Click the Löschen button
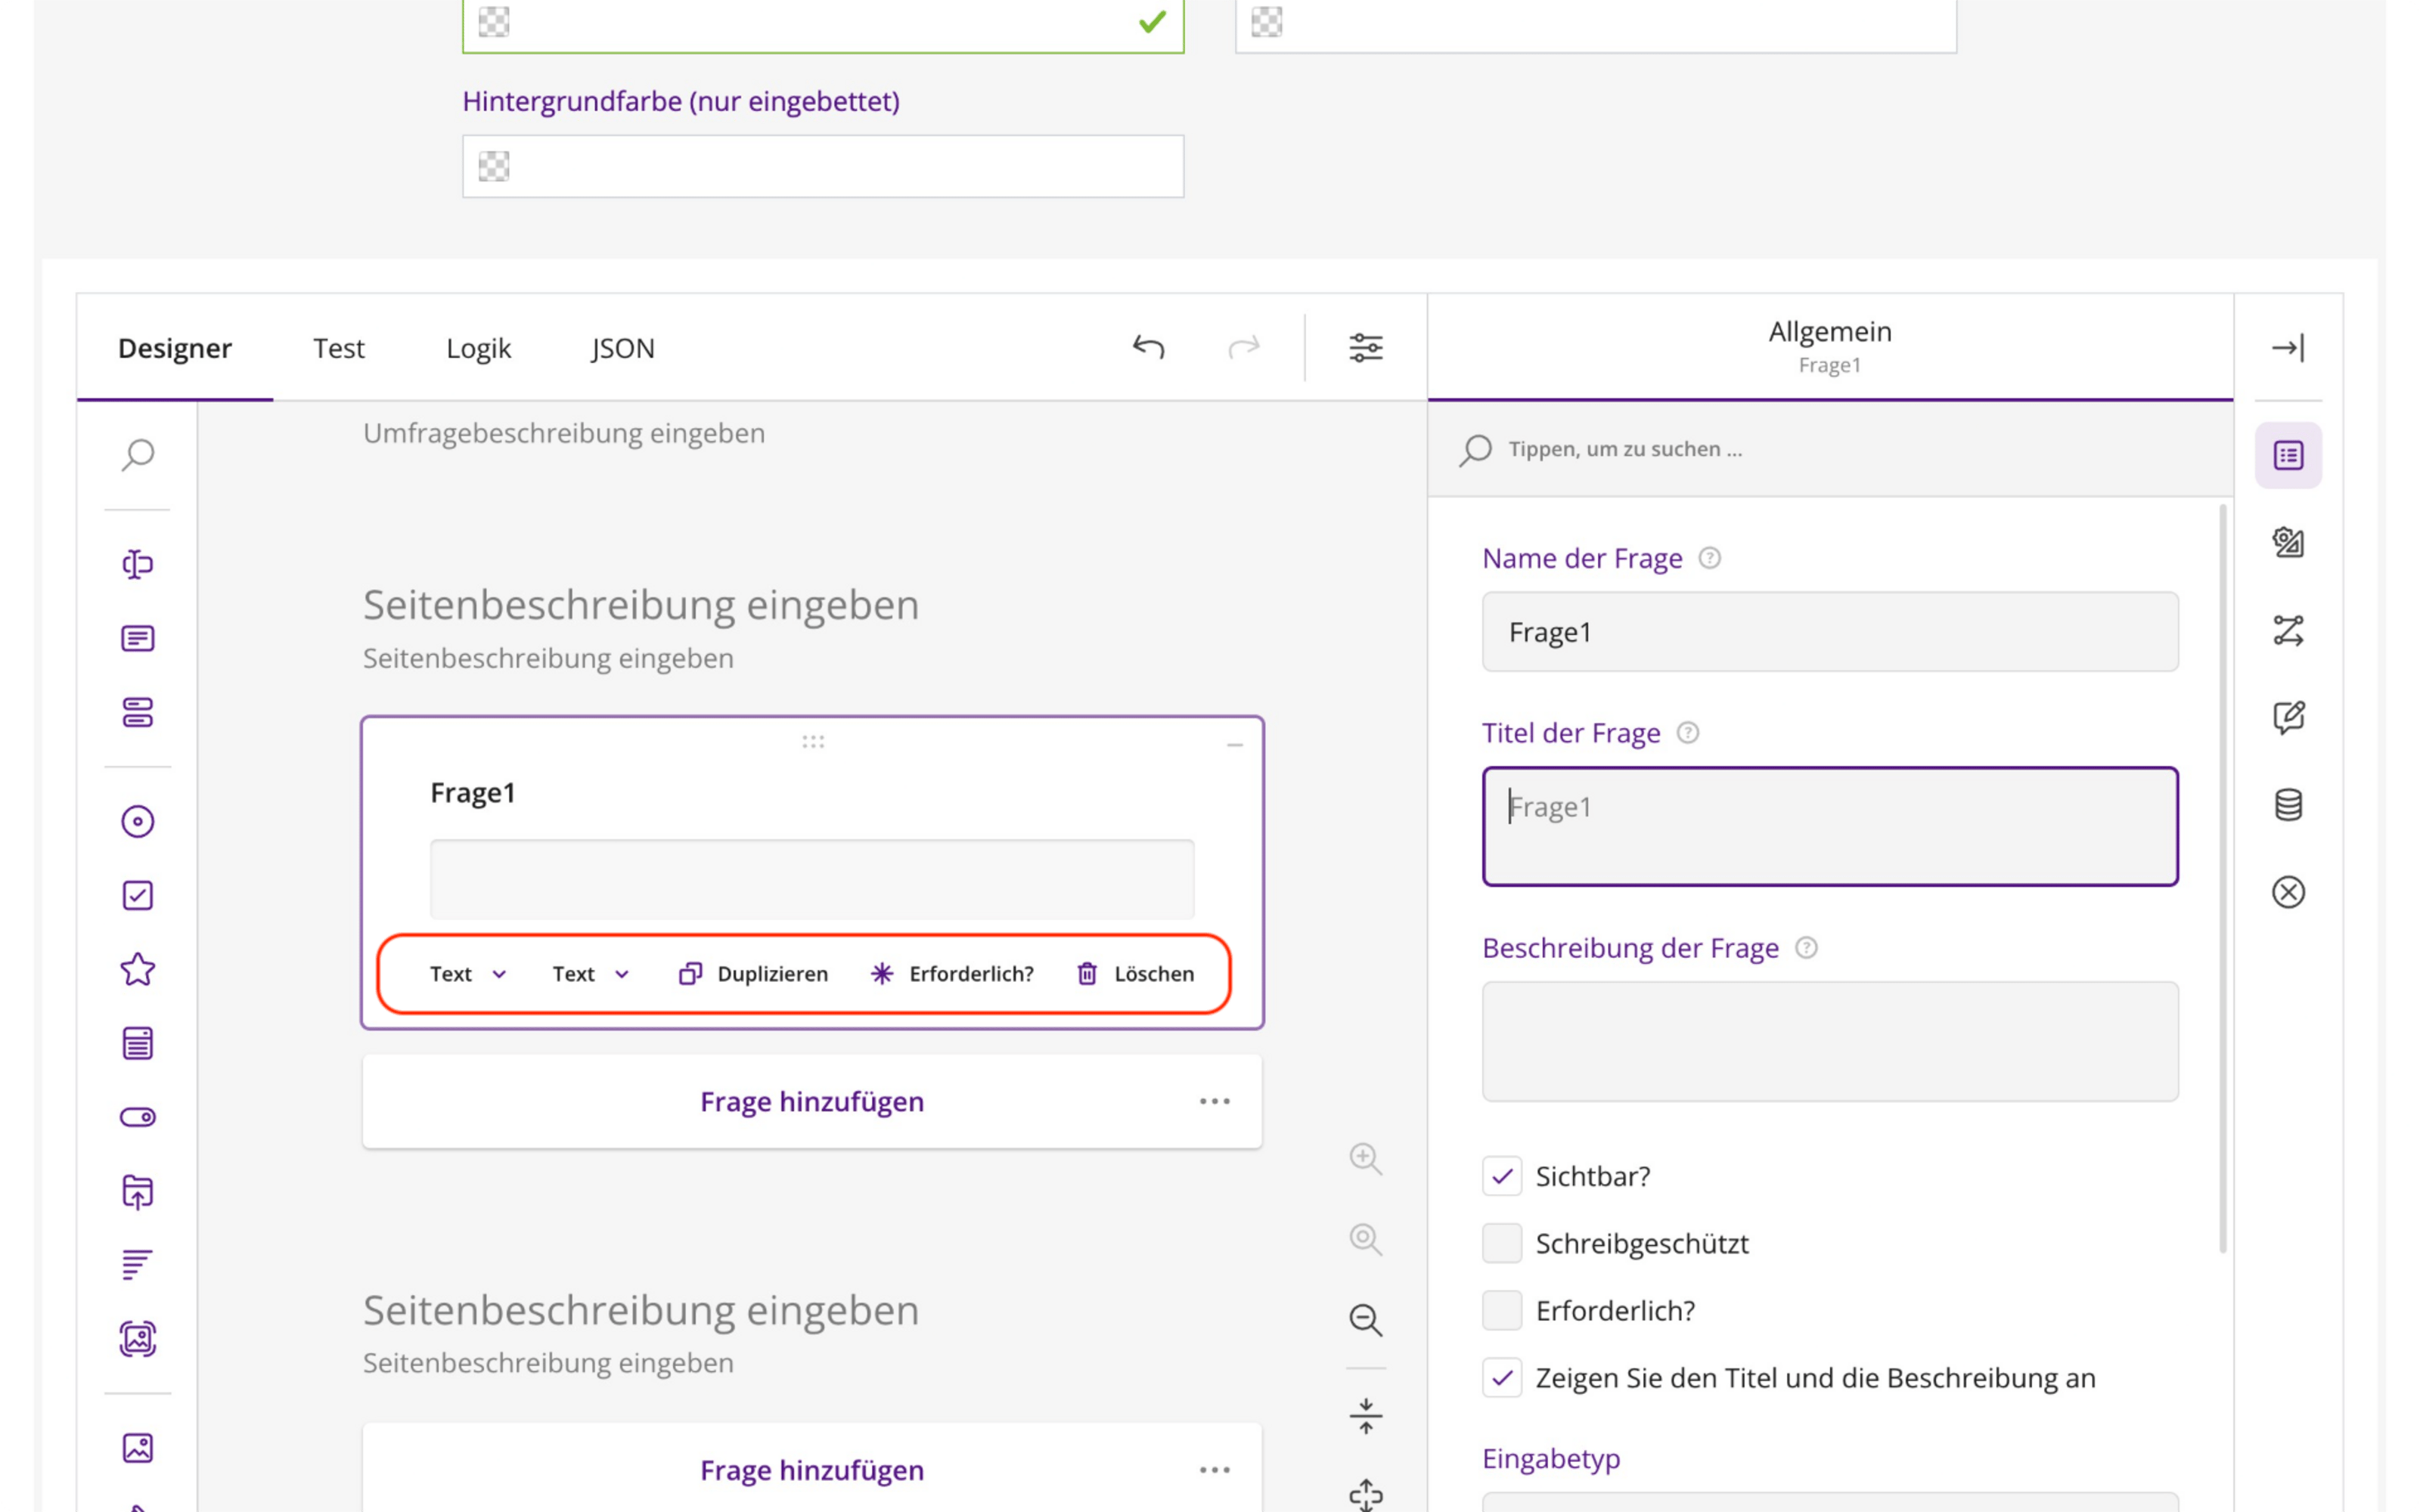Image resolution: width=2420 pixels, height=1512 pixels. (x=1135, y=974)
